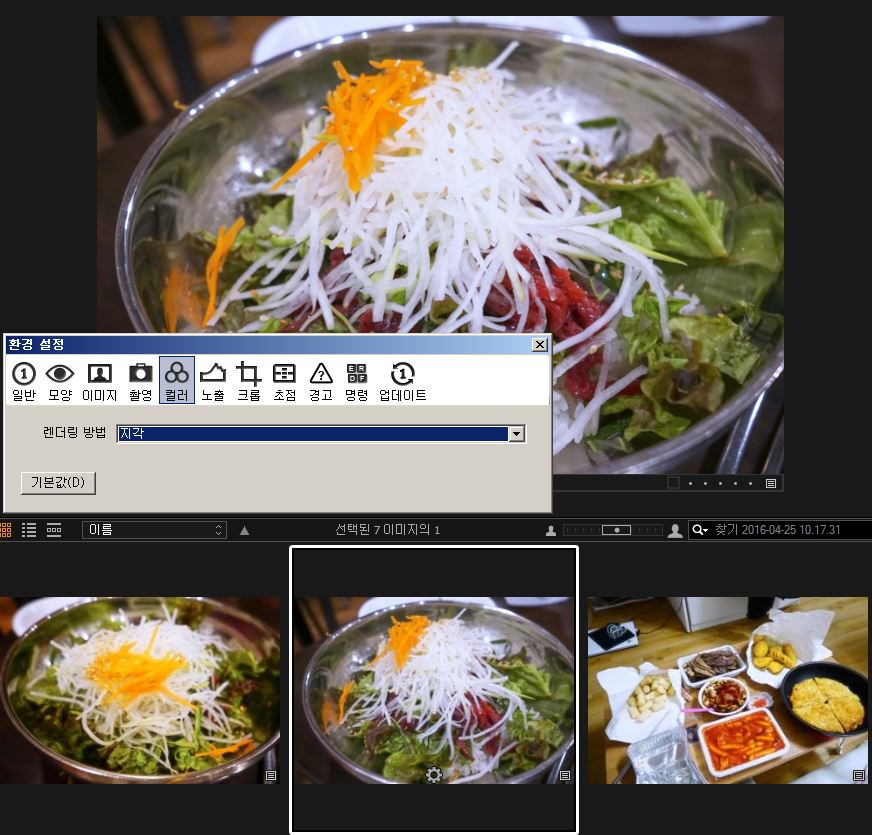Select the 컬러 (Color) preferences tab
Screen dimensions: 872x835
[x=177, y=381]
